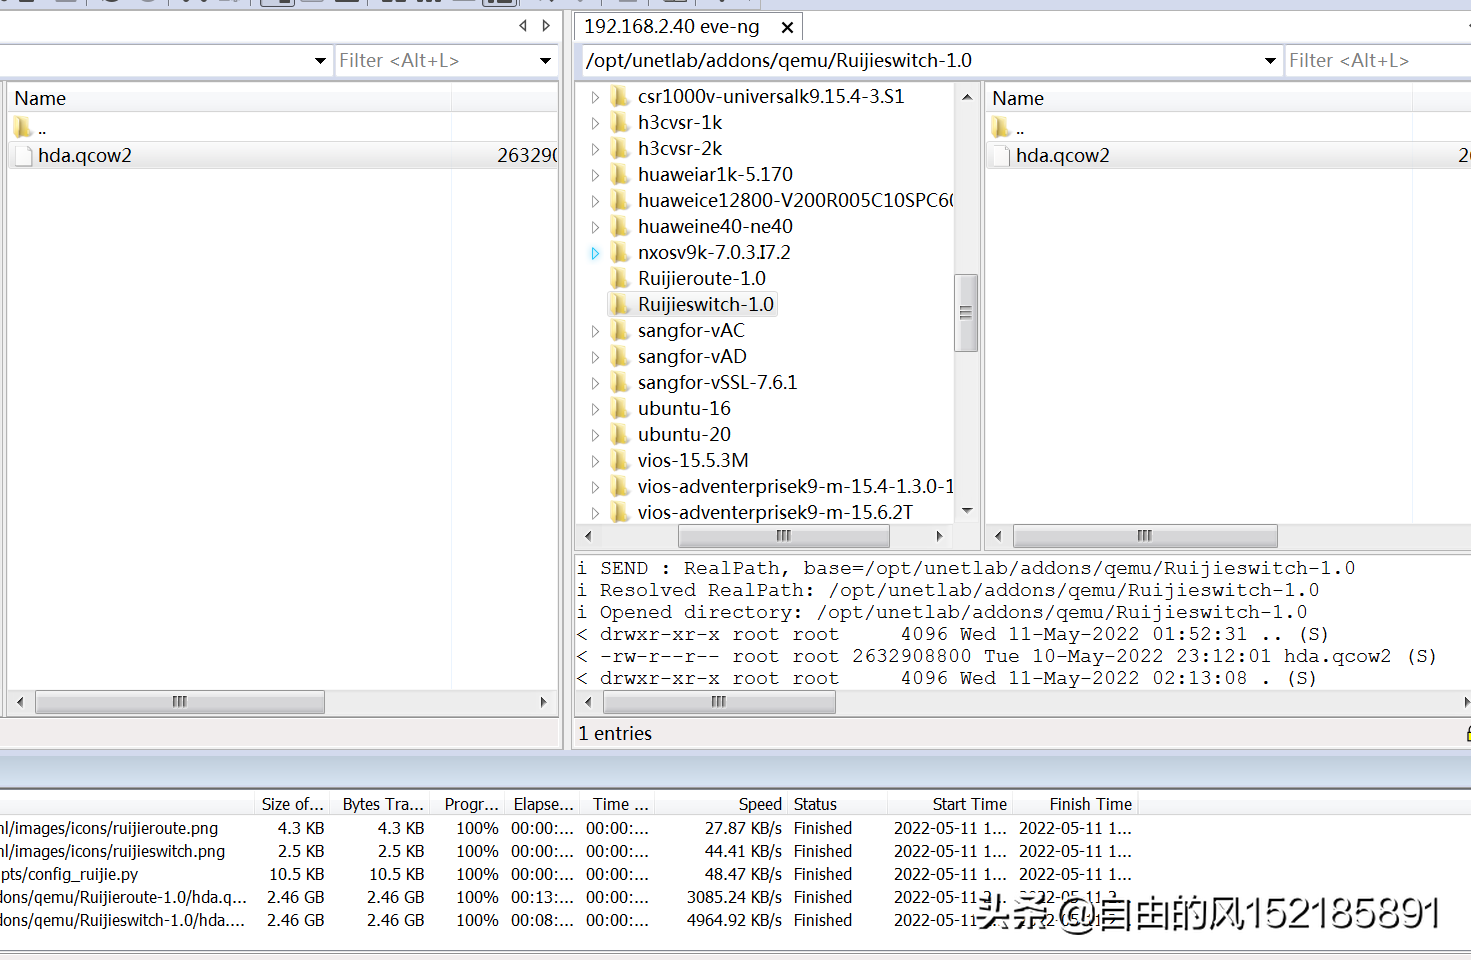
Task: Open the remote path dropdown list
Action: coord(1270,61)
